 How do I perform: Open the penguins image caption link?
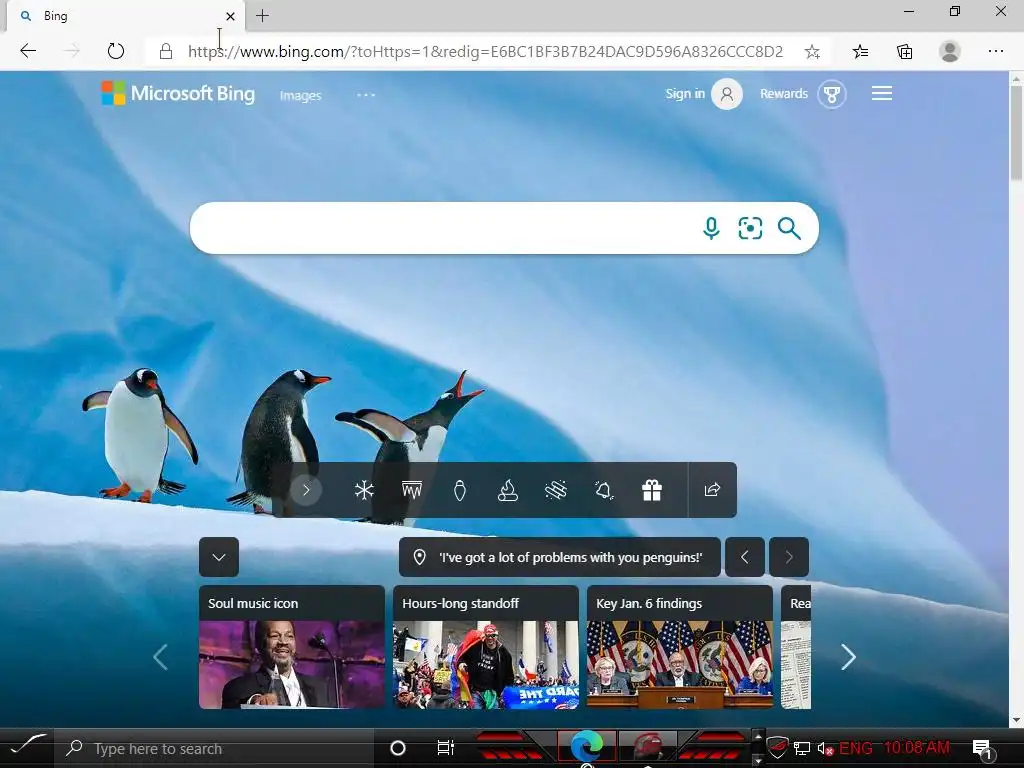(560, 557)
